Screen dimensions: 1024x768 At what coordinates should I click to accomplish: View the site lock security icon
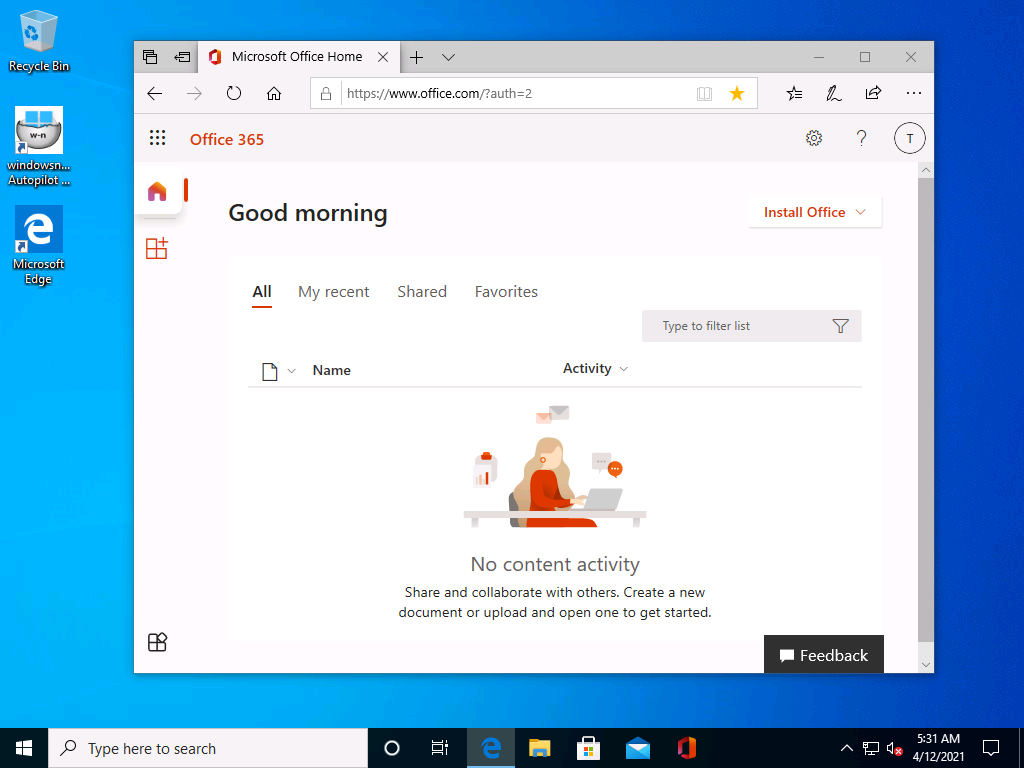click(325, 93)
